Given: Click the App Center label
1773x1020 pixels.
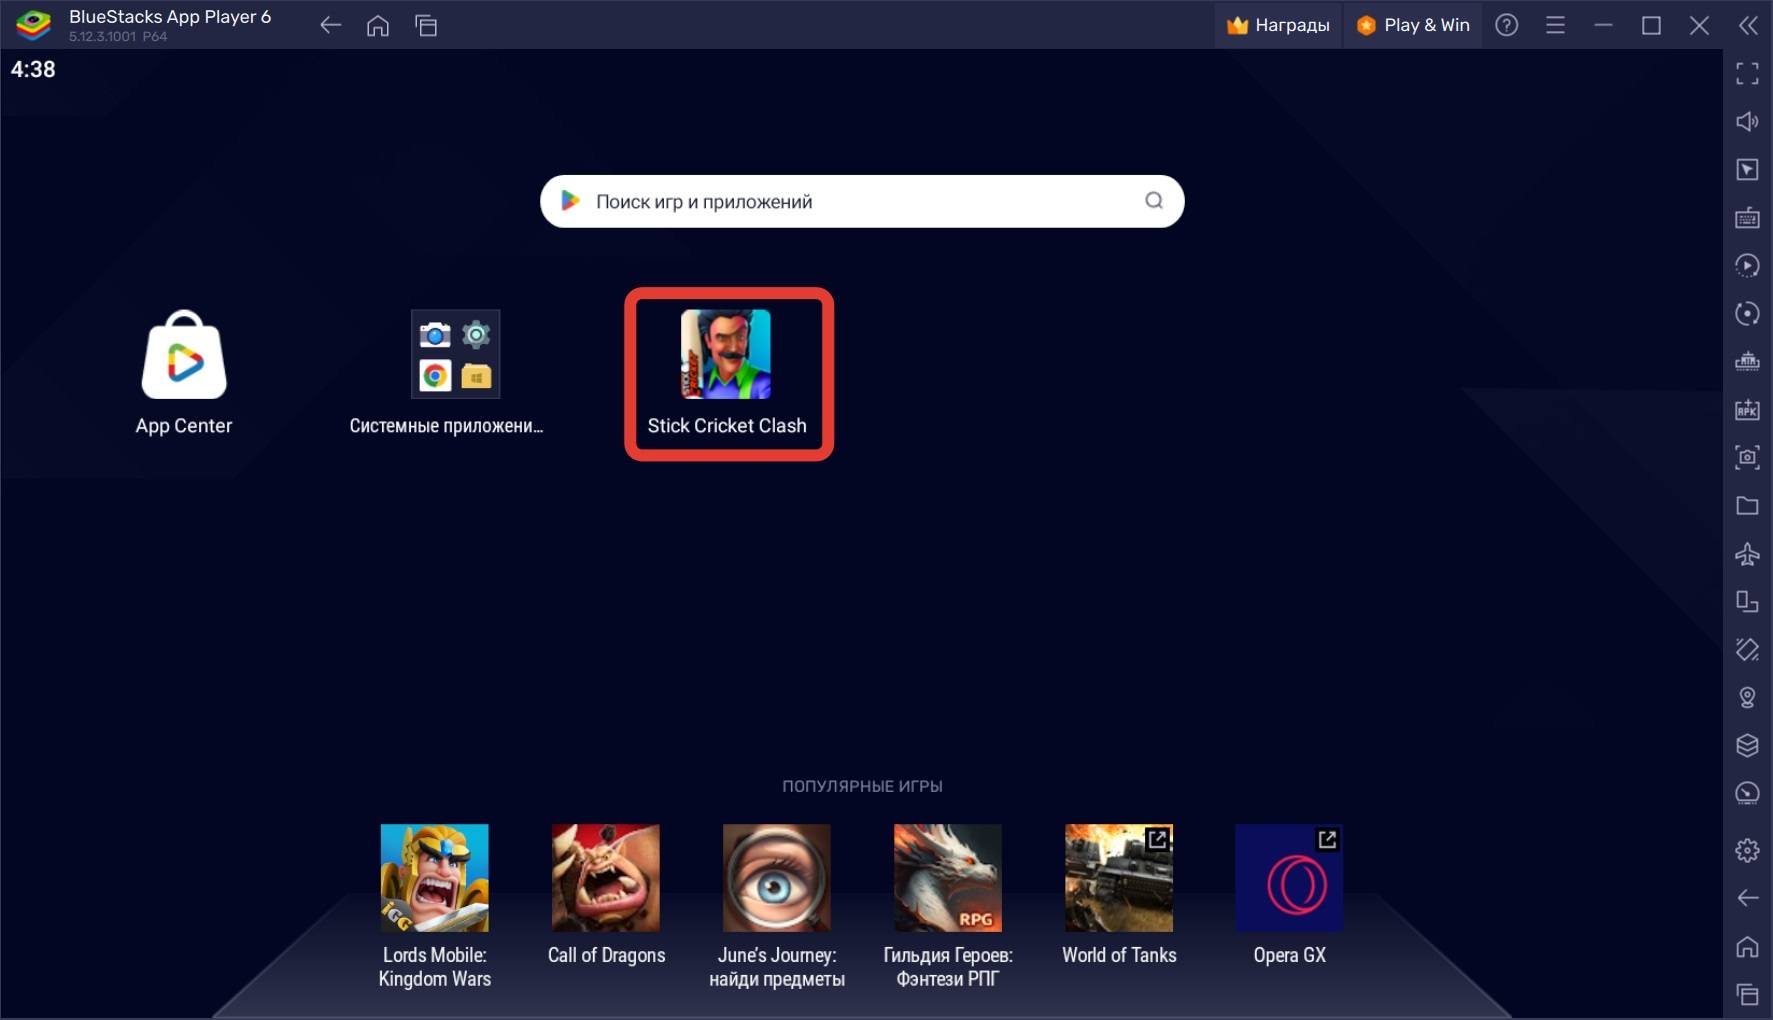Looking at the screenshot, I should [184, 426].
